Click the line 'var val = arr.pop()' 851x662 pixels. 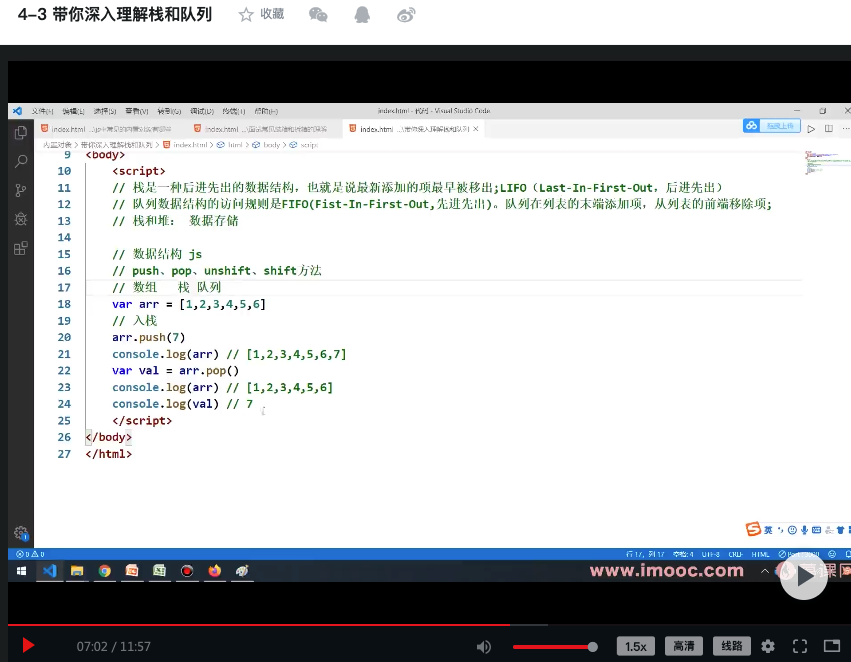point(175,371)
